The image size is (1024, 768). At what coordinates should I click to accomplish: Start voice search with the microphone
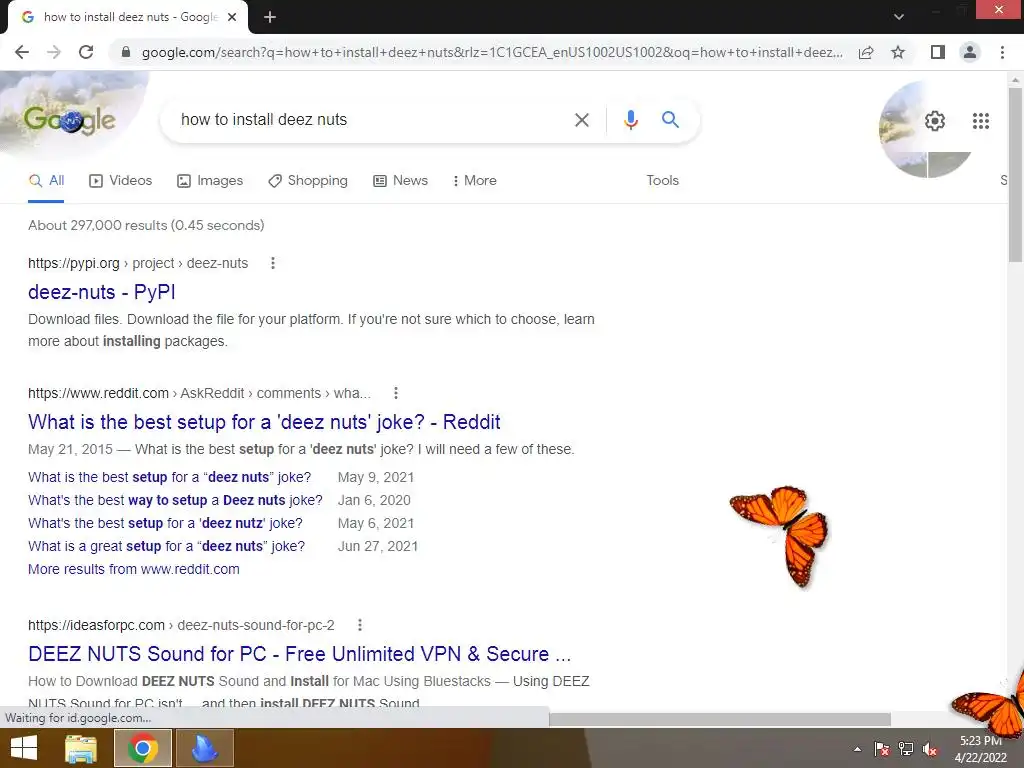[x=630, y=120]
